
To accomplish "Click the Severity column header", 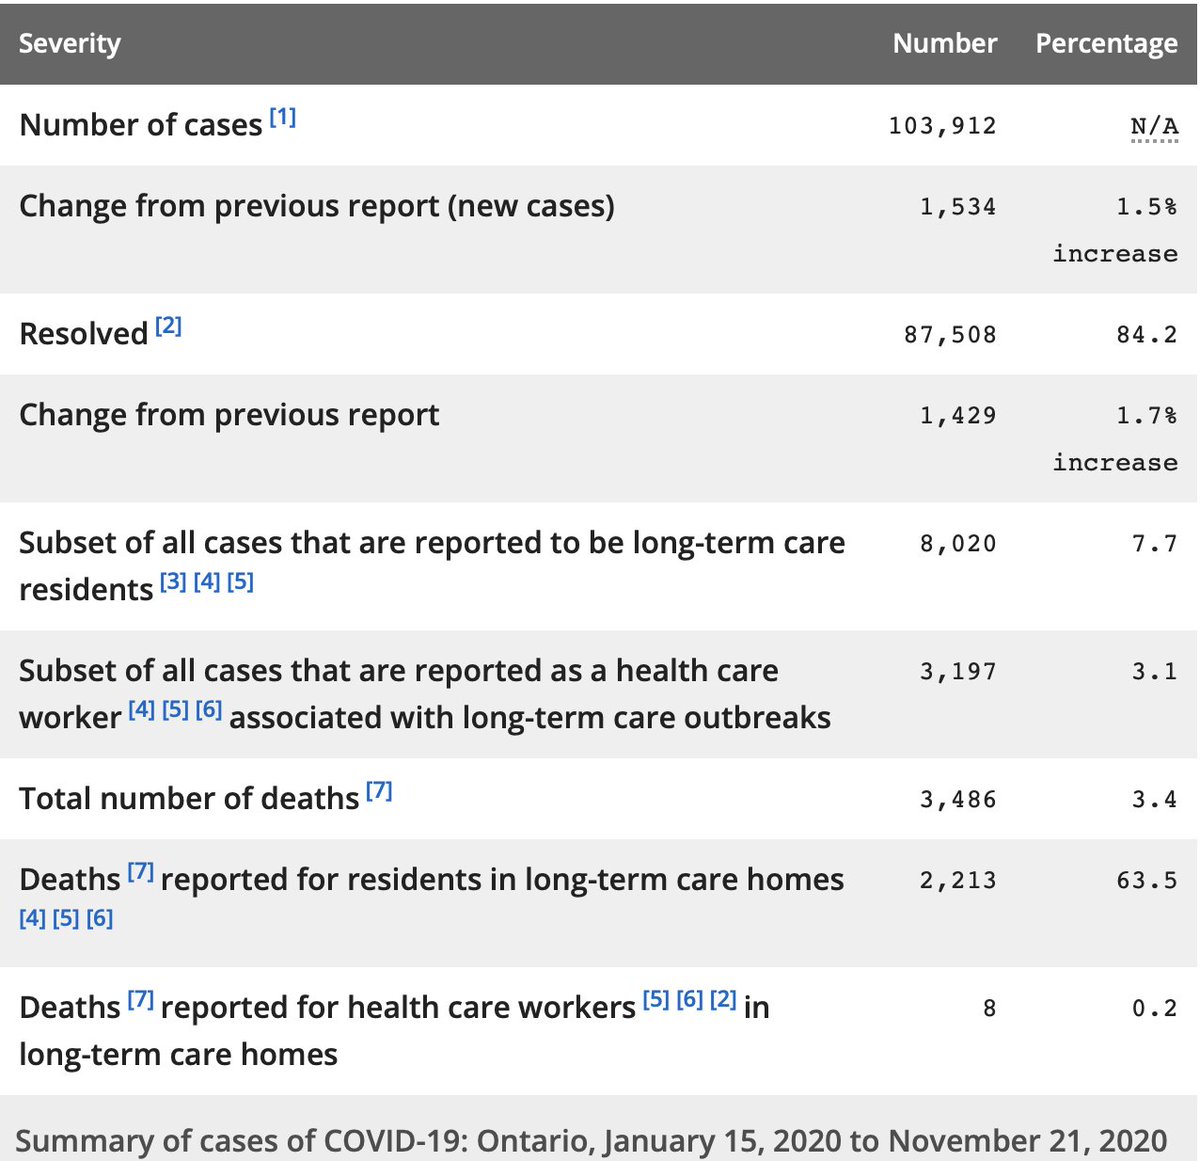I will tap(70, 43).
